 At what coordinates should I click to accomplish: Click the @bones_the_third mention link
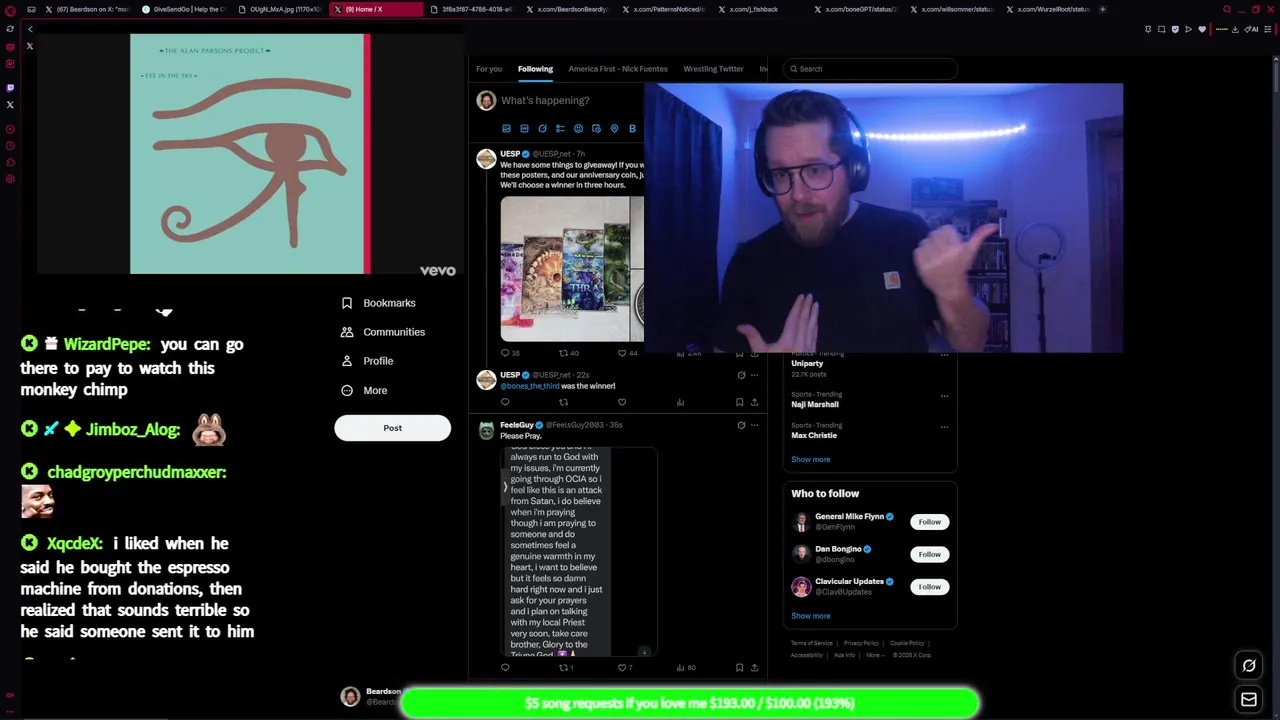(x=529, y=386)
